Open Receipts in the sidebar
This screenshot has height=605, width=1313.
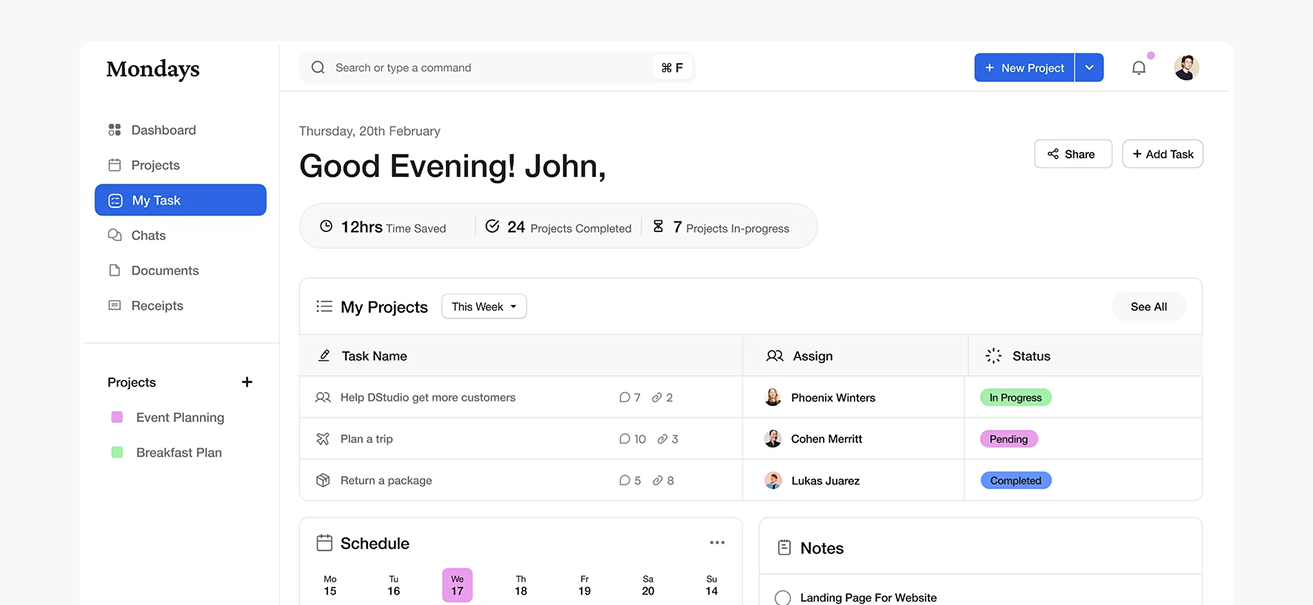157,306
